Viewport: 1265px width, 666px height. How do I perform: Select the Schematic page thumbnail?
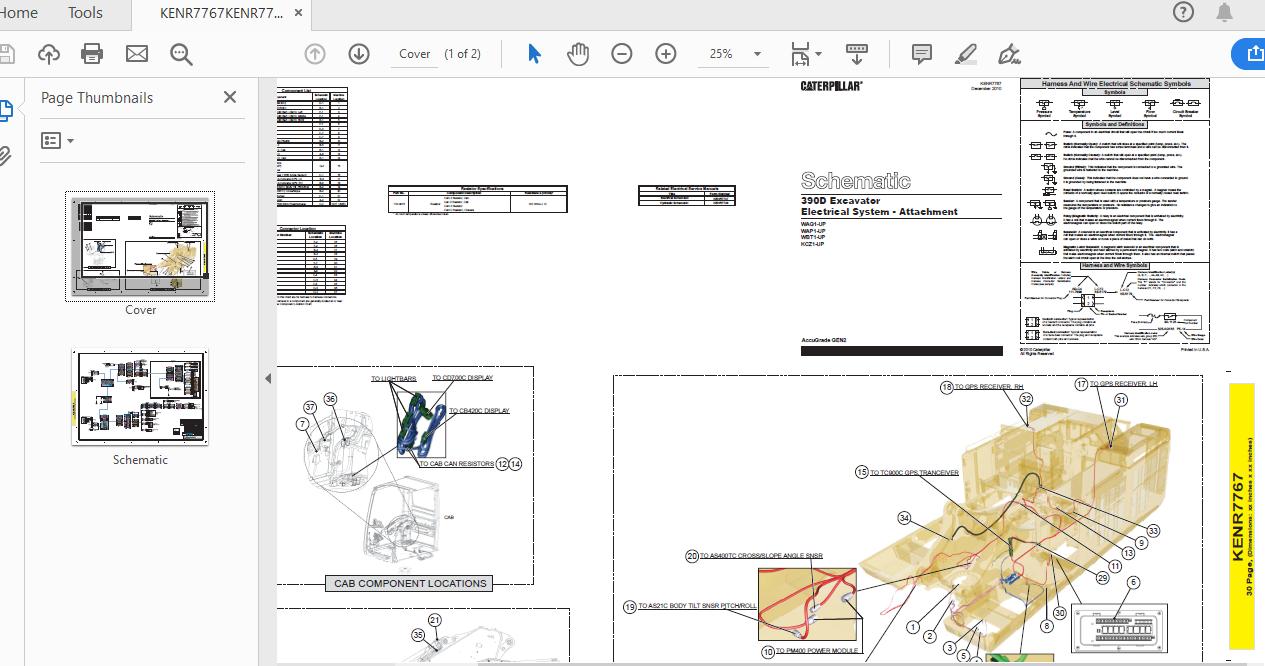point(140,397)
